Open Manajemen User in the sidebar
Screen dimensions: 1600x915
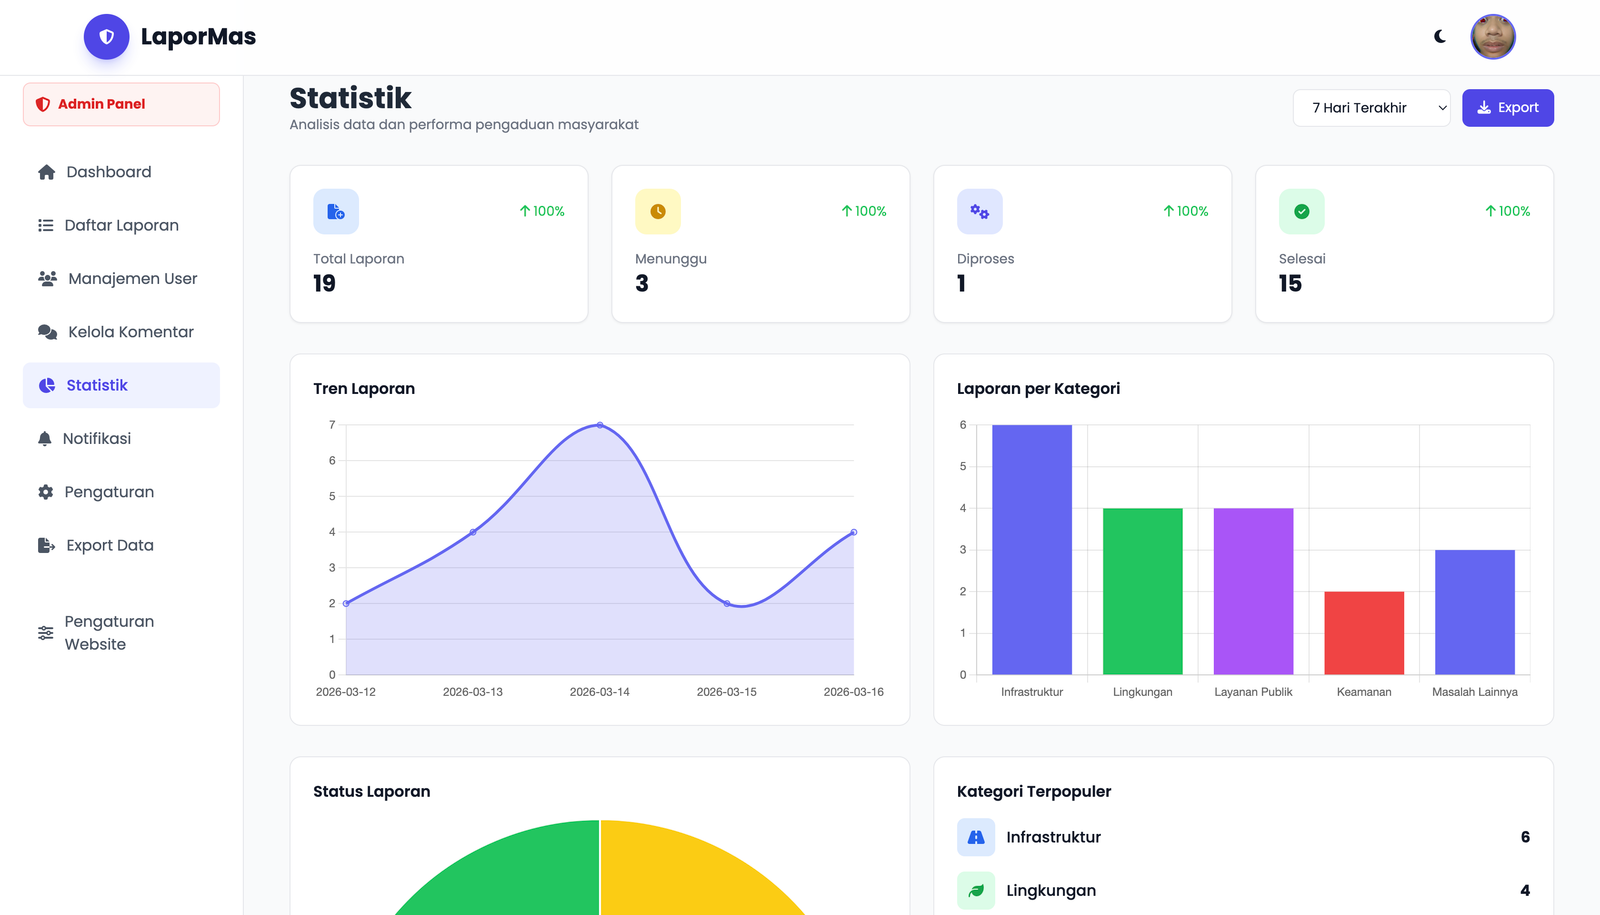[121, 278]
